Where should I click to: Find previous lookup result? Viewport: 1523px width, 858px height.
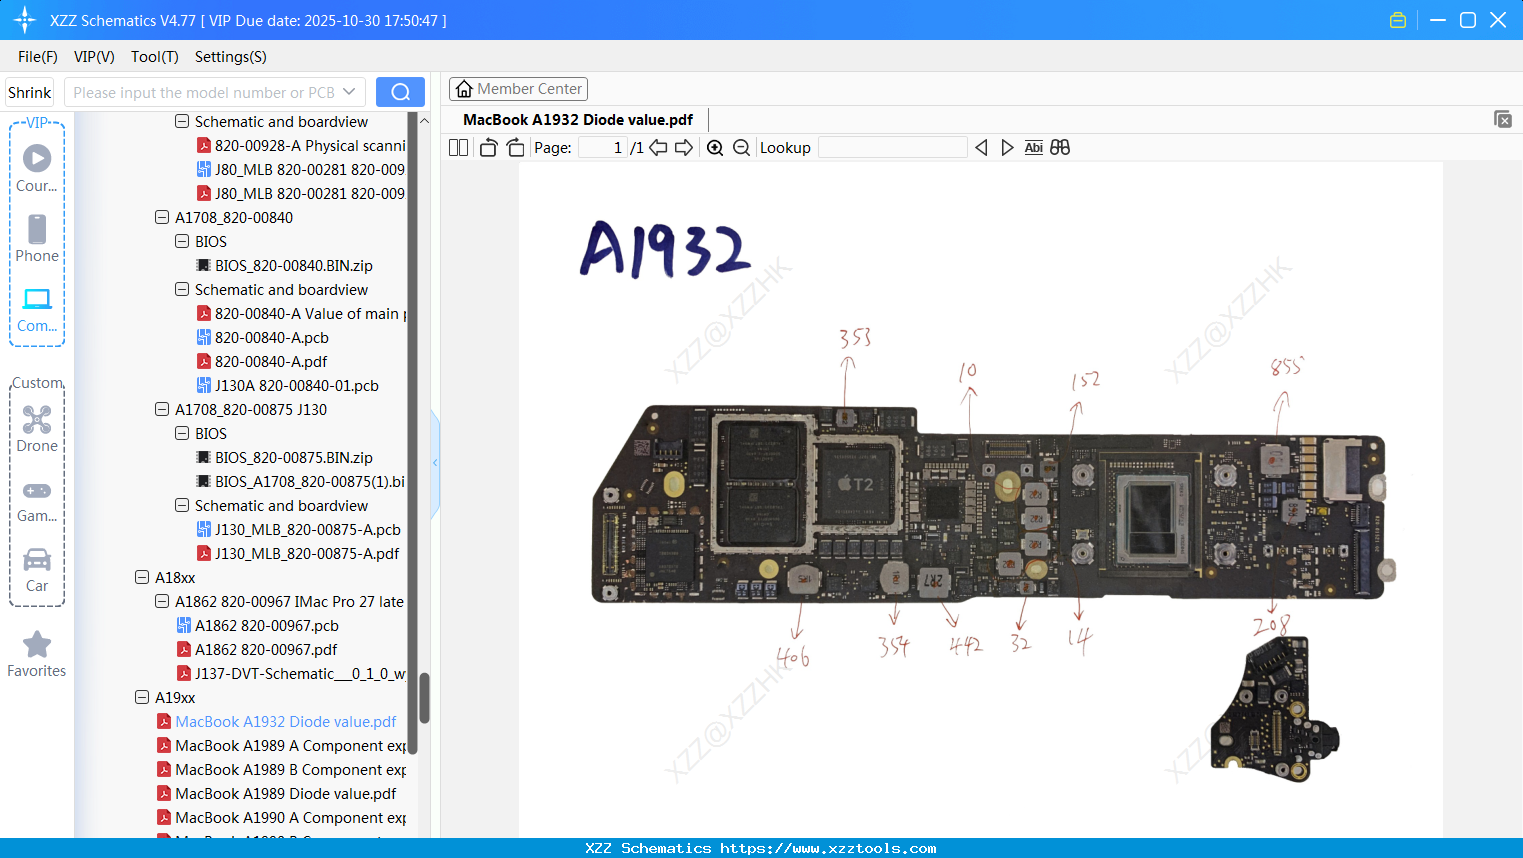coord(981,148)
